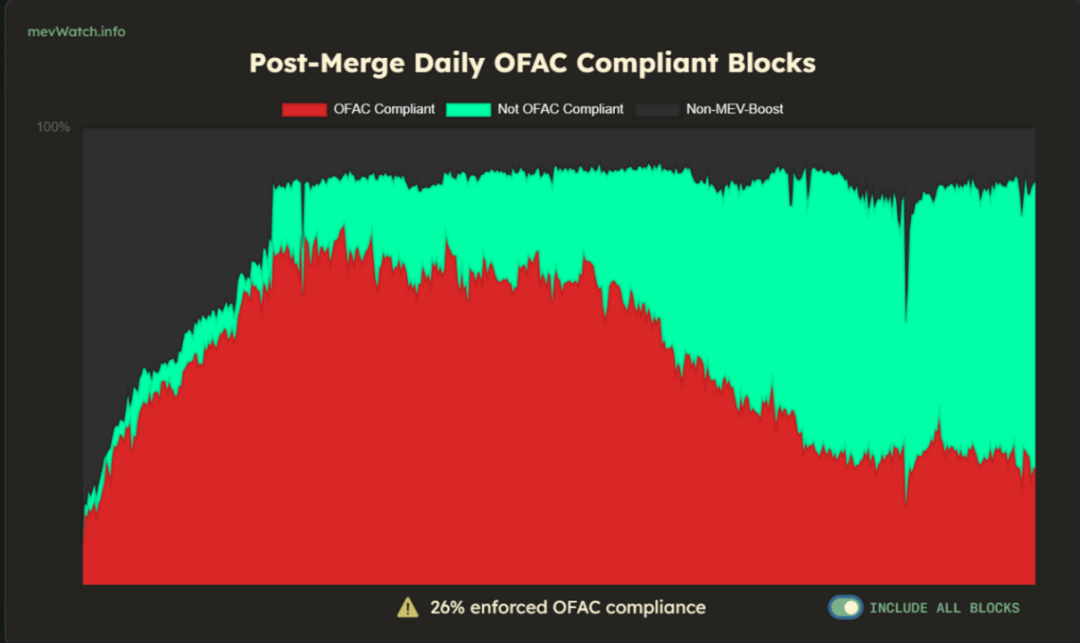The height and width of the screenshot is (643, 1080).
Task: Click the chart title Post-Merge Daily OFAC Compliant Blocks
Action: (532, 63)
